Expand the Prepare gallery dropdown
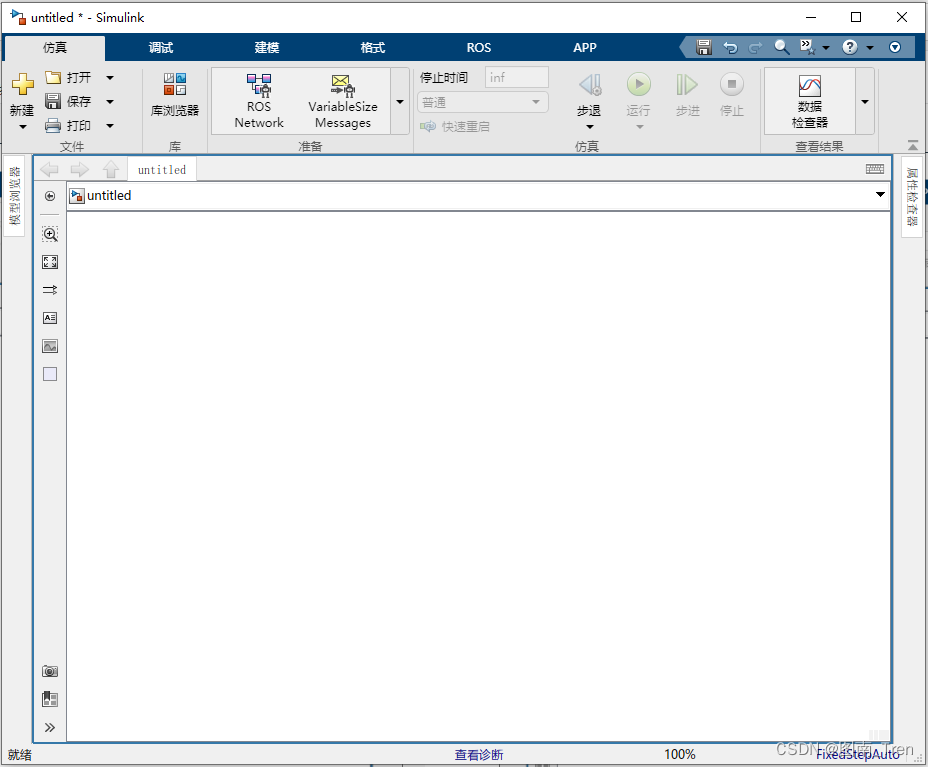Screen dimensions: 928x767 coord(400,102)
